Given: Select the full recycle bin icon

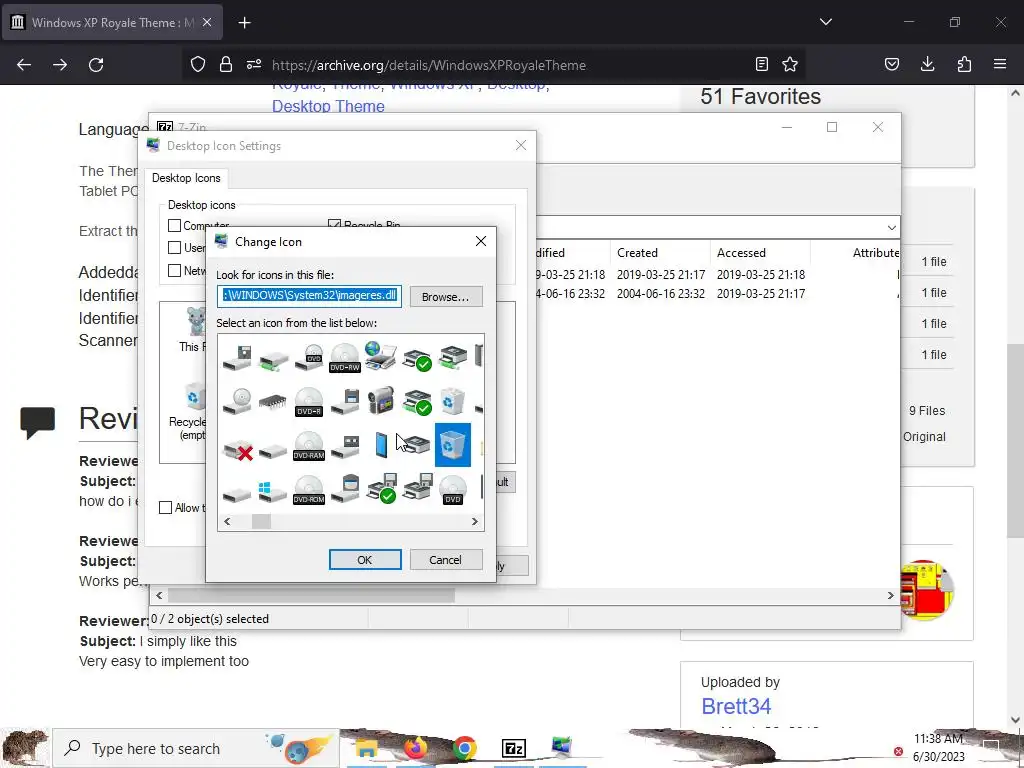Looking at the screenshot, I should (453, 402).
